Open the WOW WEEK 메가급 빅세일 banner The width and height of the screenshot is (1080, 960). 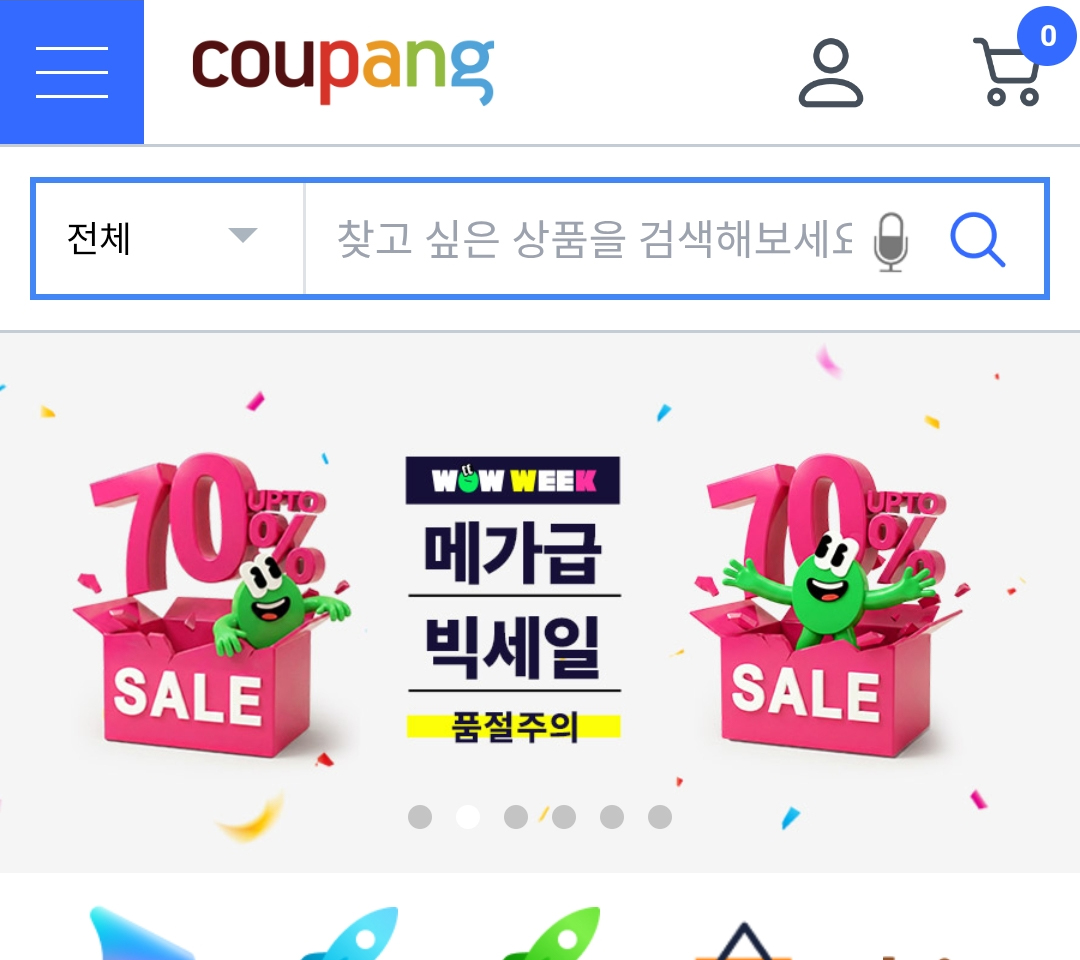coord(540,603)
